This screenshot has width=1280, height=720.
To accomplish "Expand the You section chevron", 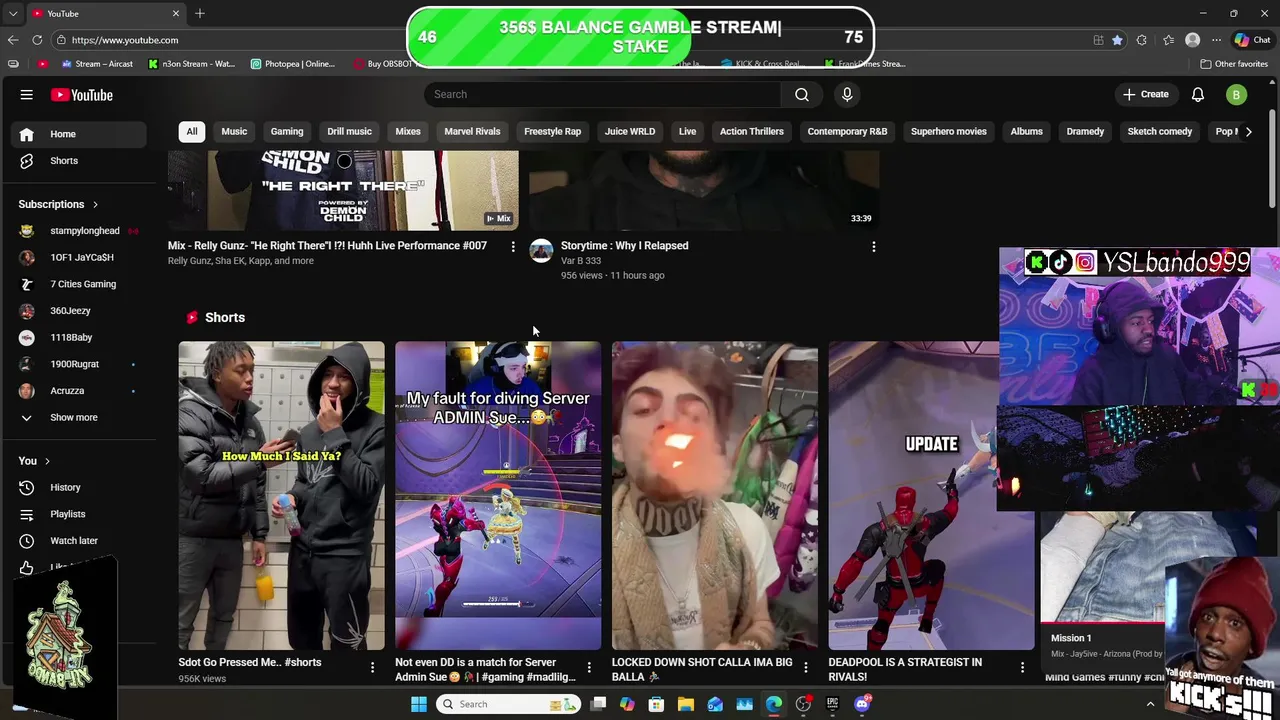I will pos(48,461).
